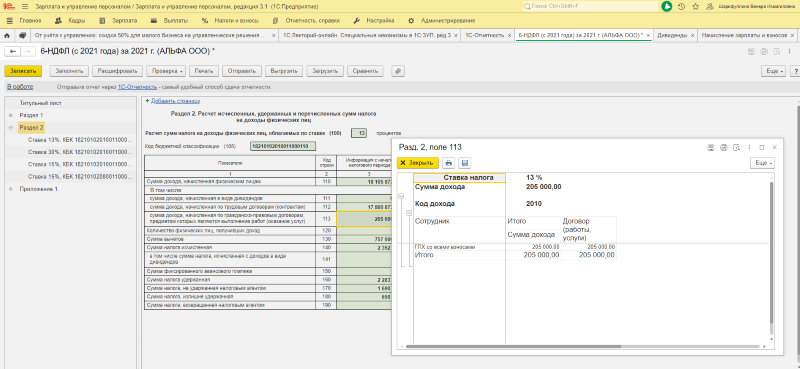Viewport: 800px width, 369px height.
Task: Open the history clock icon
Action: coord(682,7)
